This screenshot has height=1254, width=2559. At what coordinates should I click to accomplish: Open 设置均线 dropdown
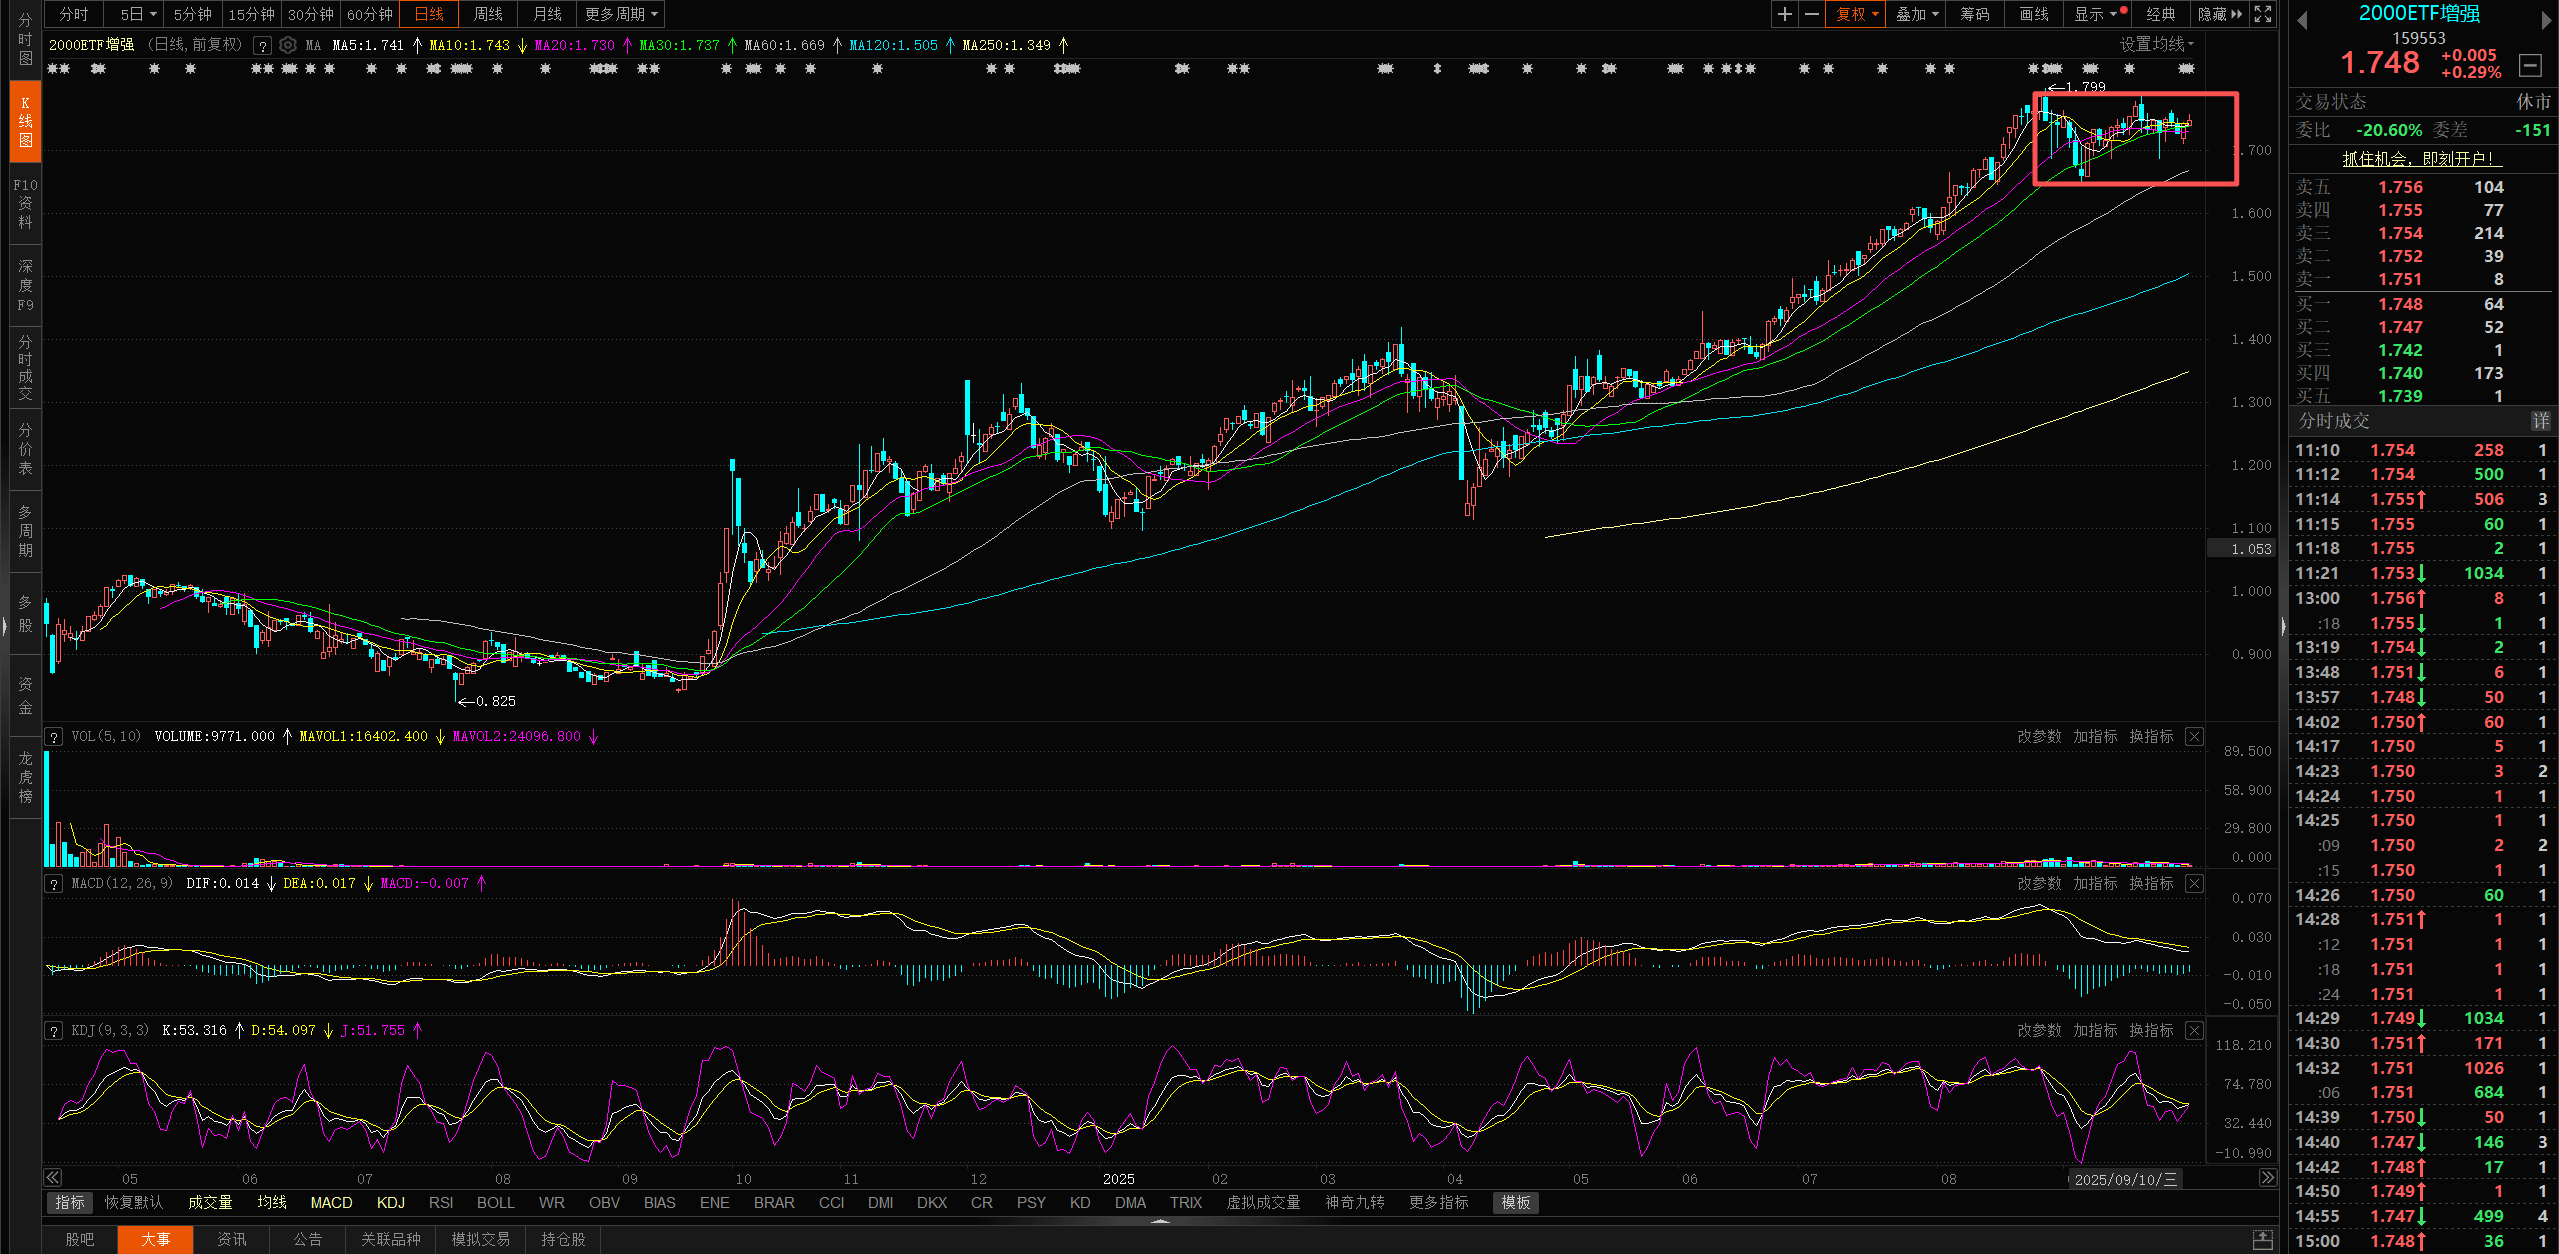2156,44
